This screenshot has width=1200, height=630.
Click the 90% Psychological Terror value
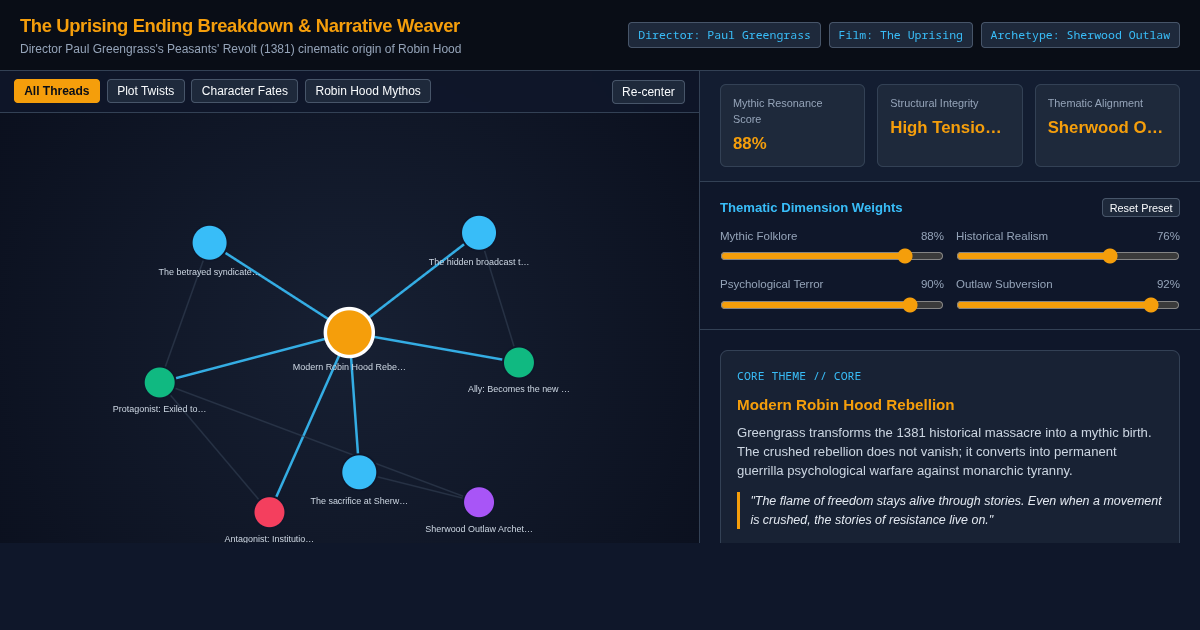tap(932, 284)
